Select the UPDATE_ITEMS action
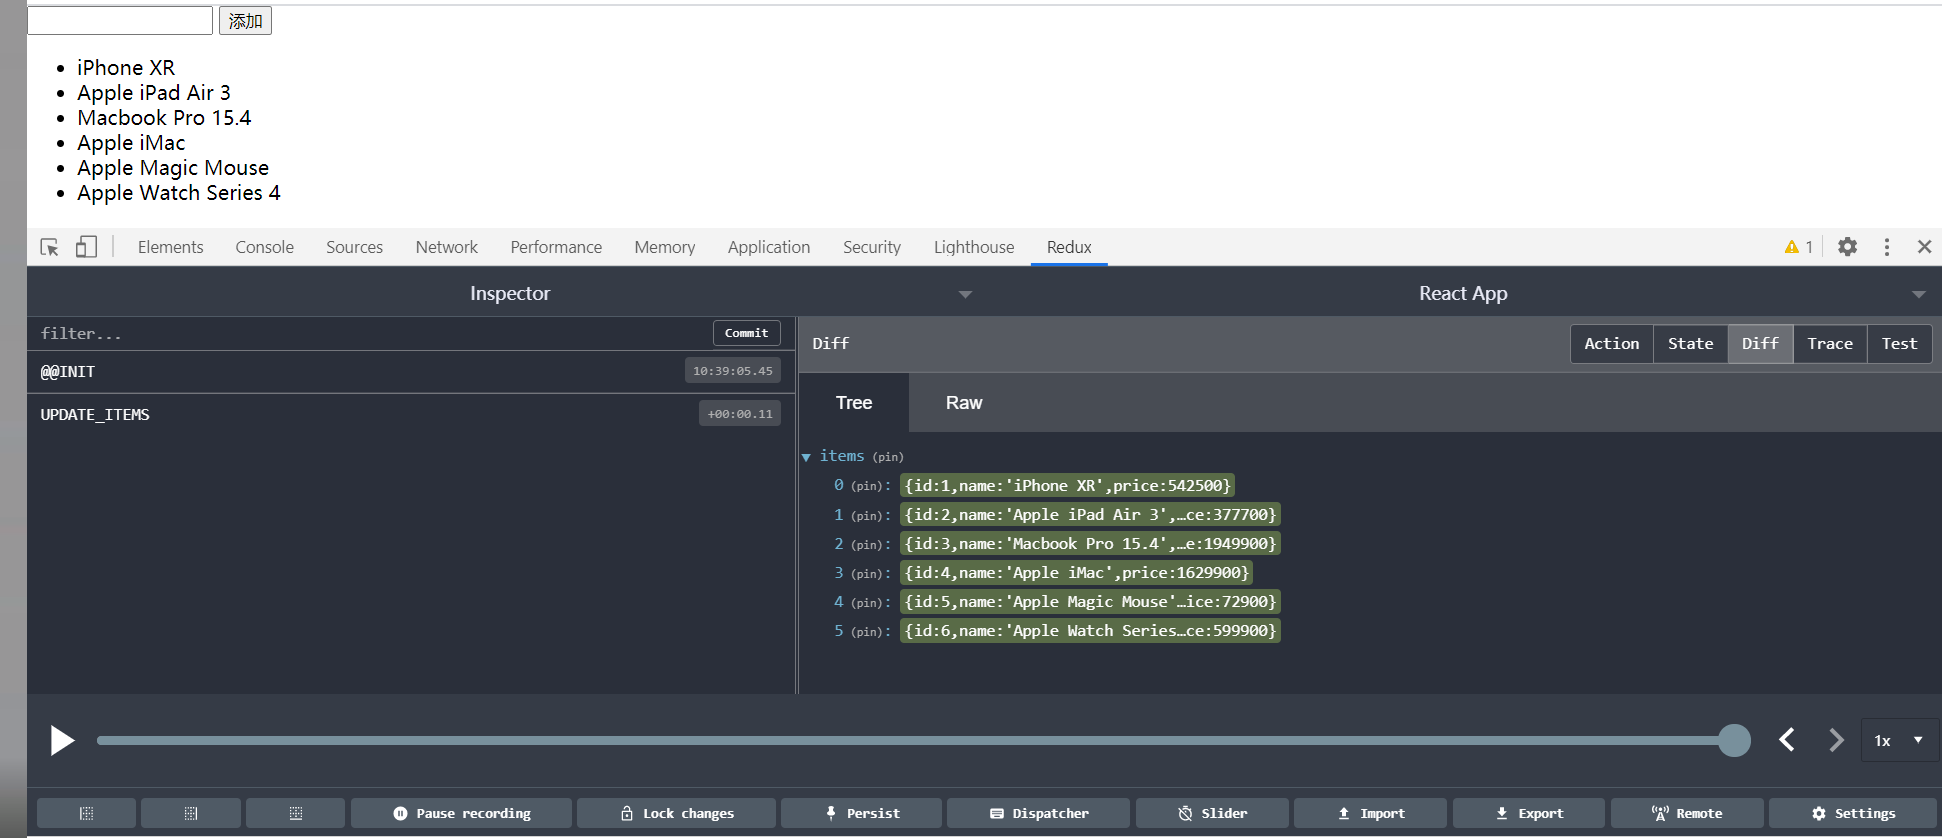The image size is (1942, 838). 411,414
